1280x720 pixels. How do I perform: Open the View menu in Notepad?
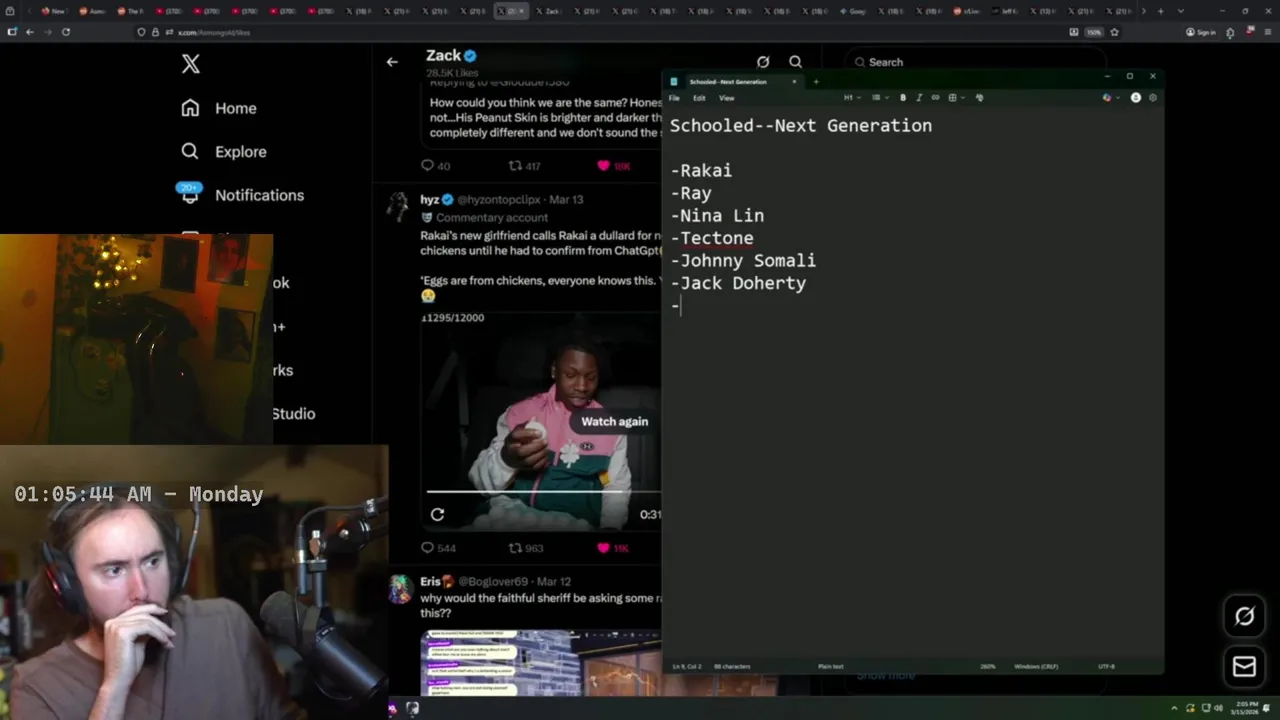pyautogui.click(x=727, y=98)
